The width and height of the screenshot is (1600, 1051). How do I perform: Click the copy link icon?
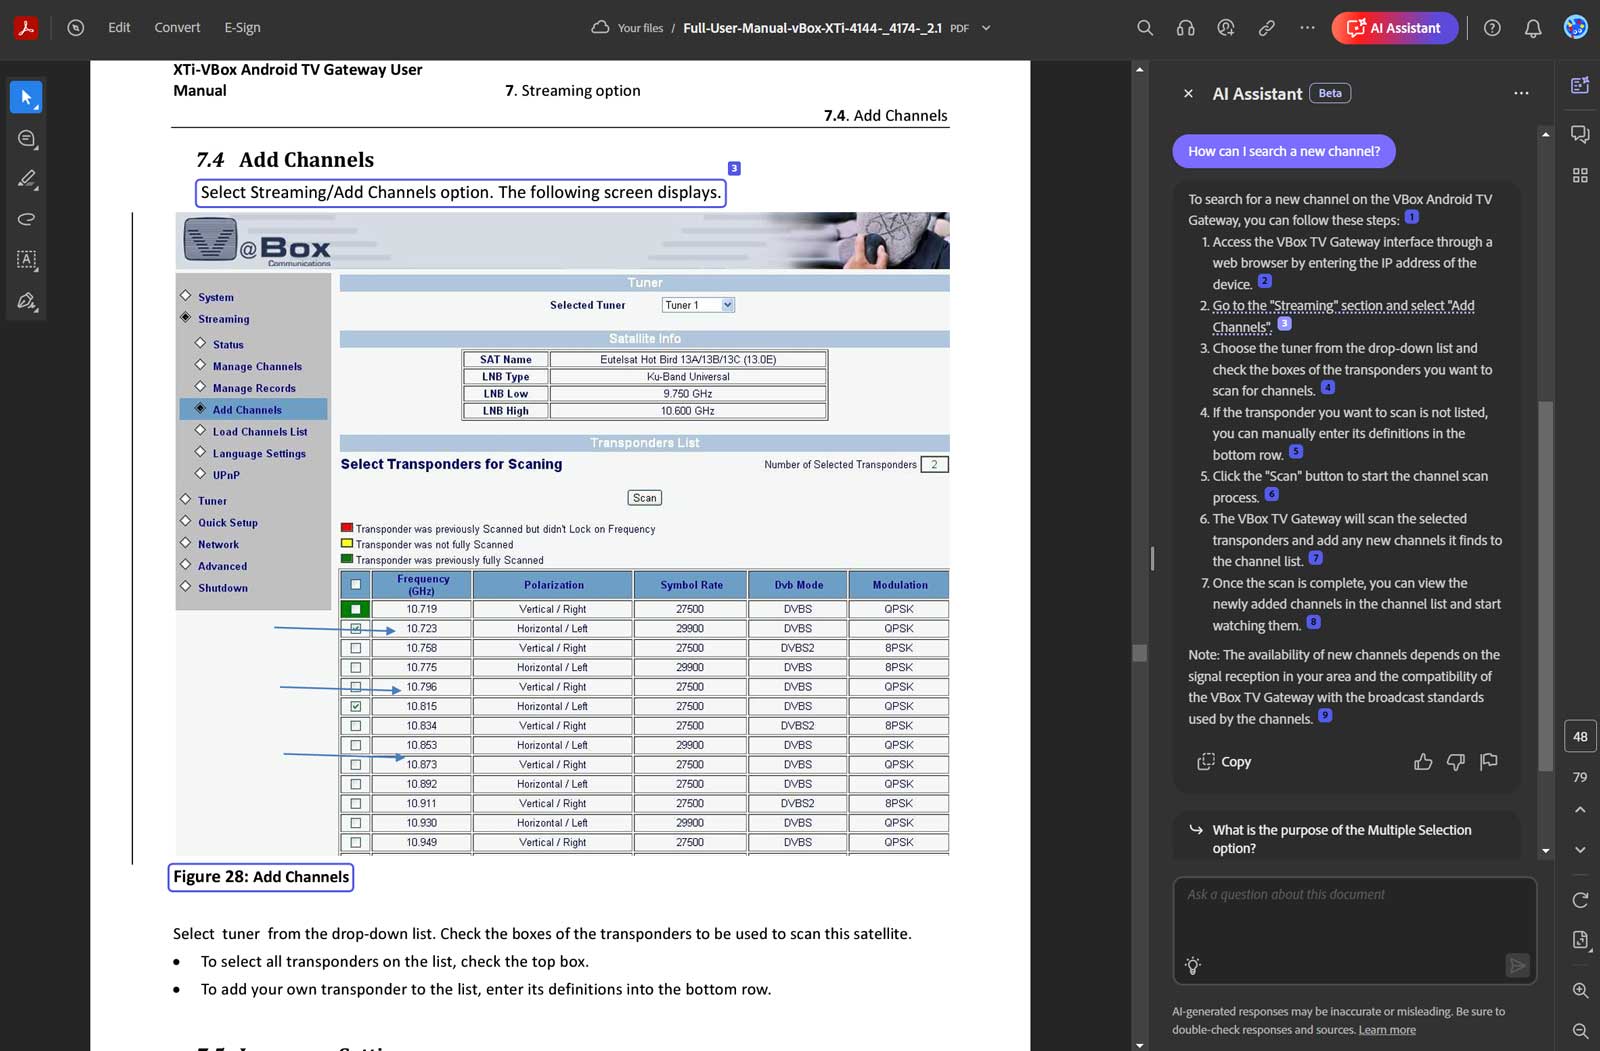(1266, 28)
